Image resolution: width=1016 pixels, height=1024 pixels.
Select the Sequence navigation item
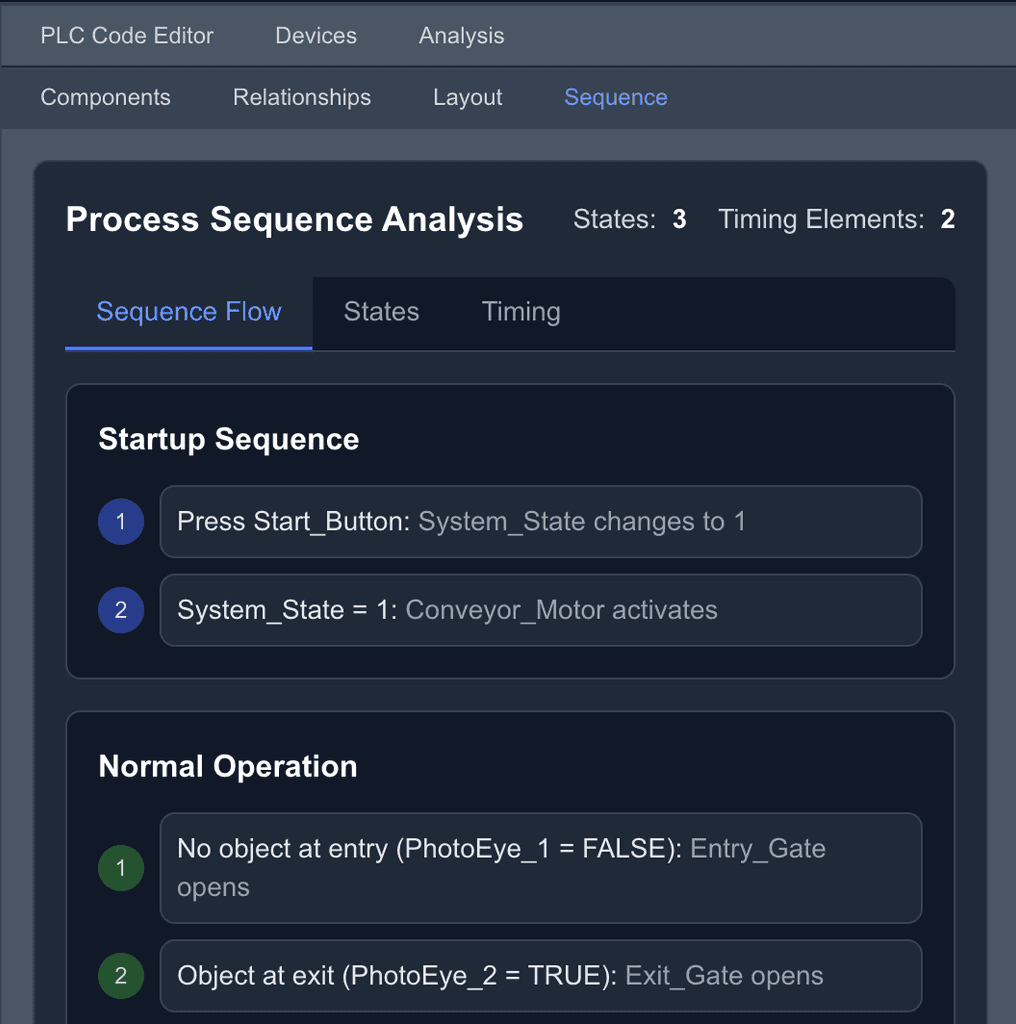615,97
